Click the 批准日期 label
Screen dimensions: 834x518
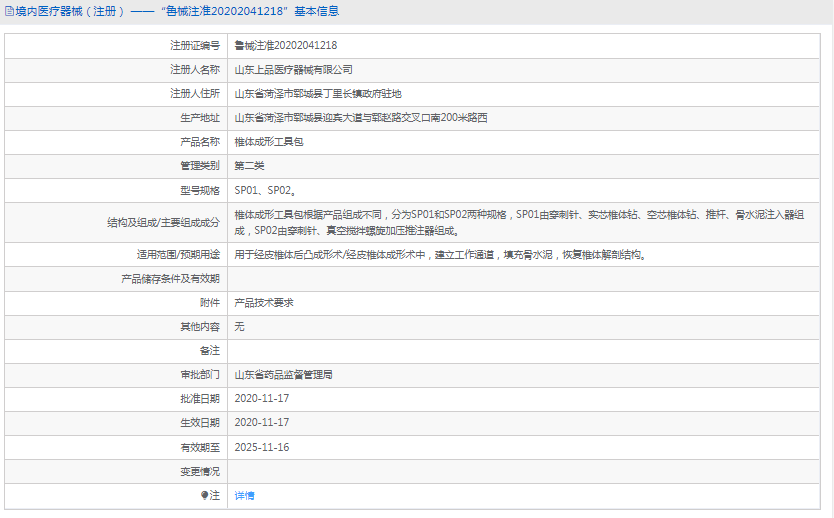point(199,399)
